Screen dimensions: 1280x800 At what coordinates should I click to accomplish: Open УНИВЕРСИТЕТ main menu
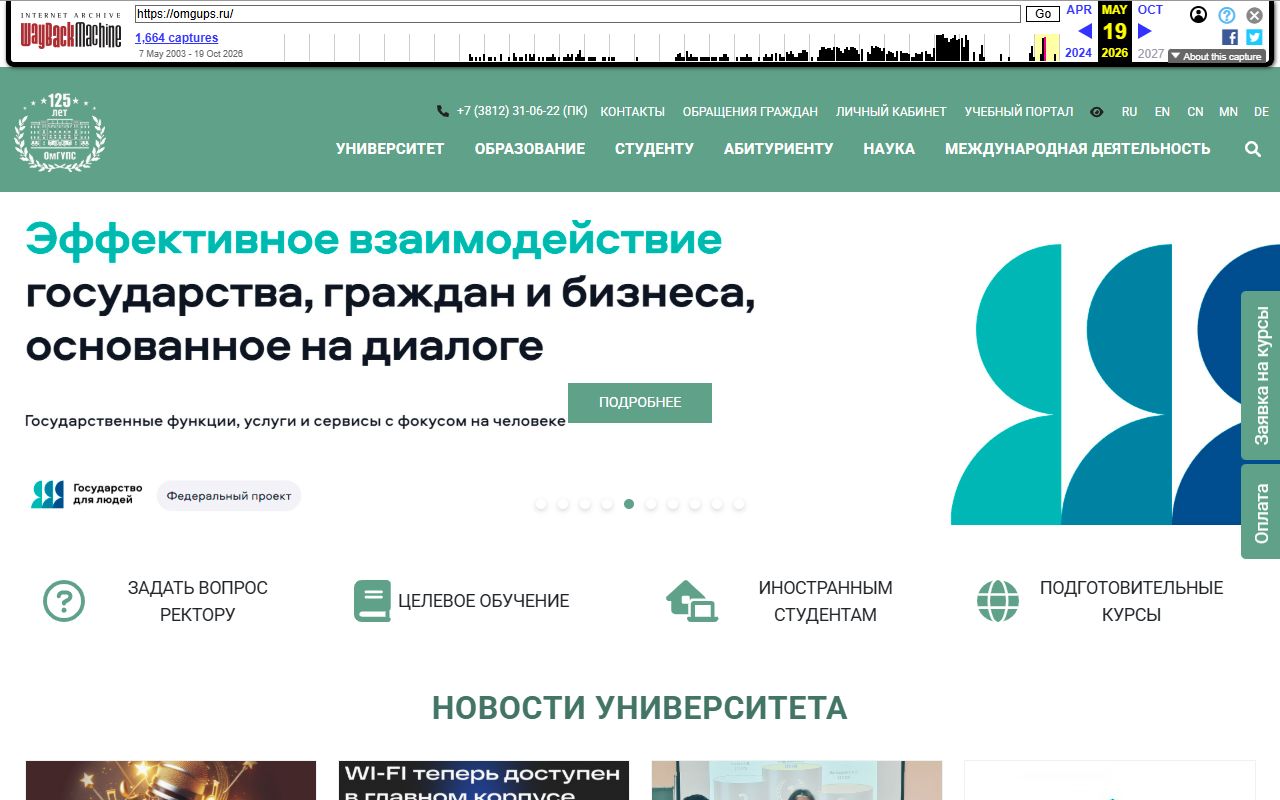click(x=390, y=149)
